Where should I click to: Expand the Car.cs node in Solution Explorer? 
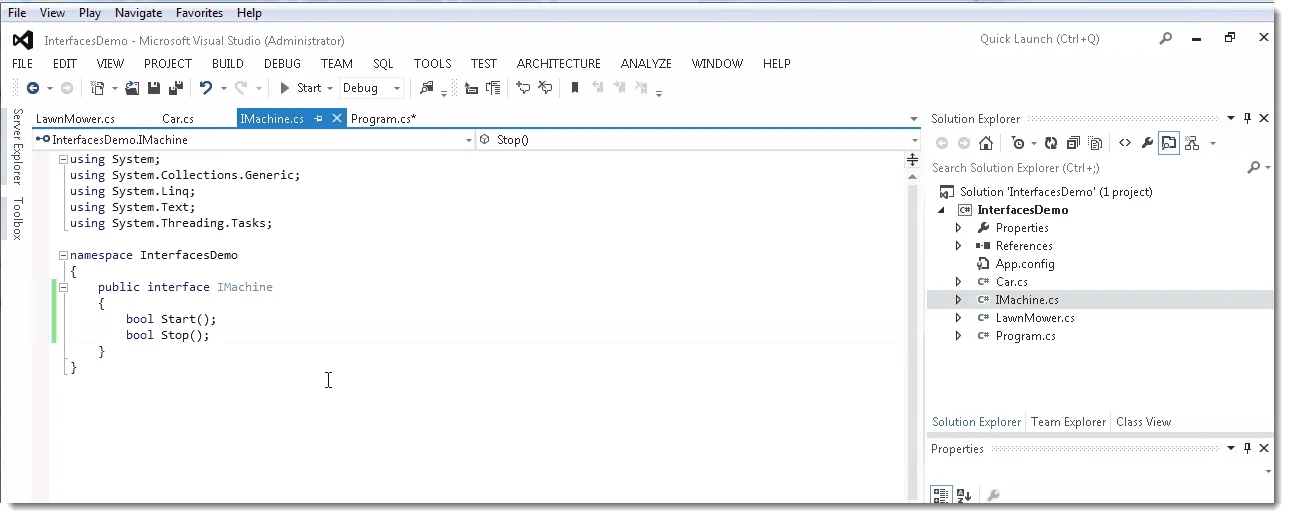pos(958,282)
